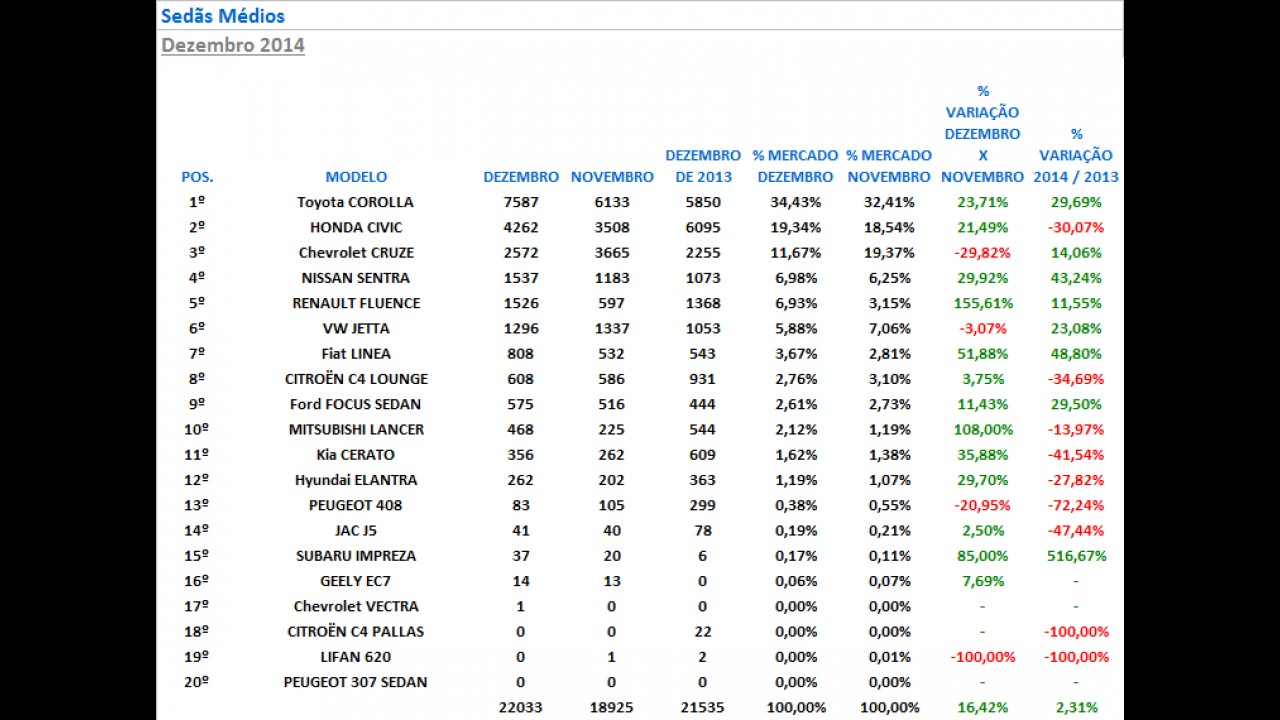Select the 'VW JETTA' model cell
This screenshot has height=720, width=1280.
pos(356,328)
